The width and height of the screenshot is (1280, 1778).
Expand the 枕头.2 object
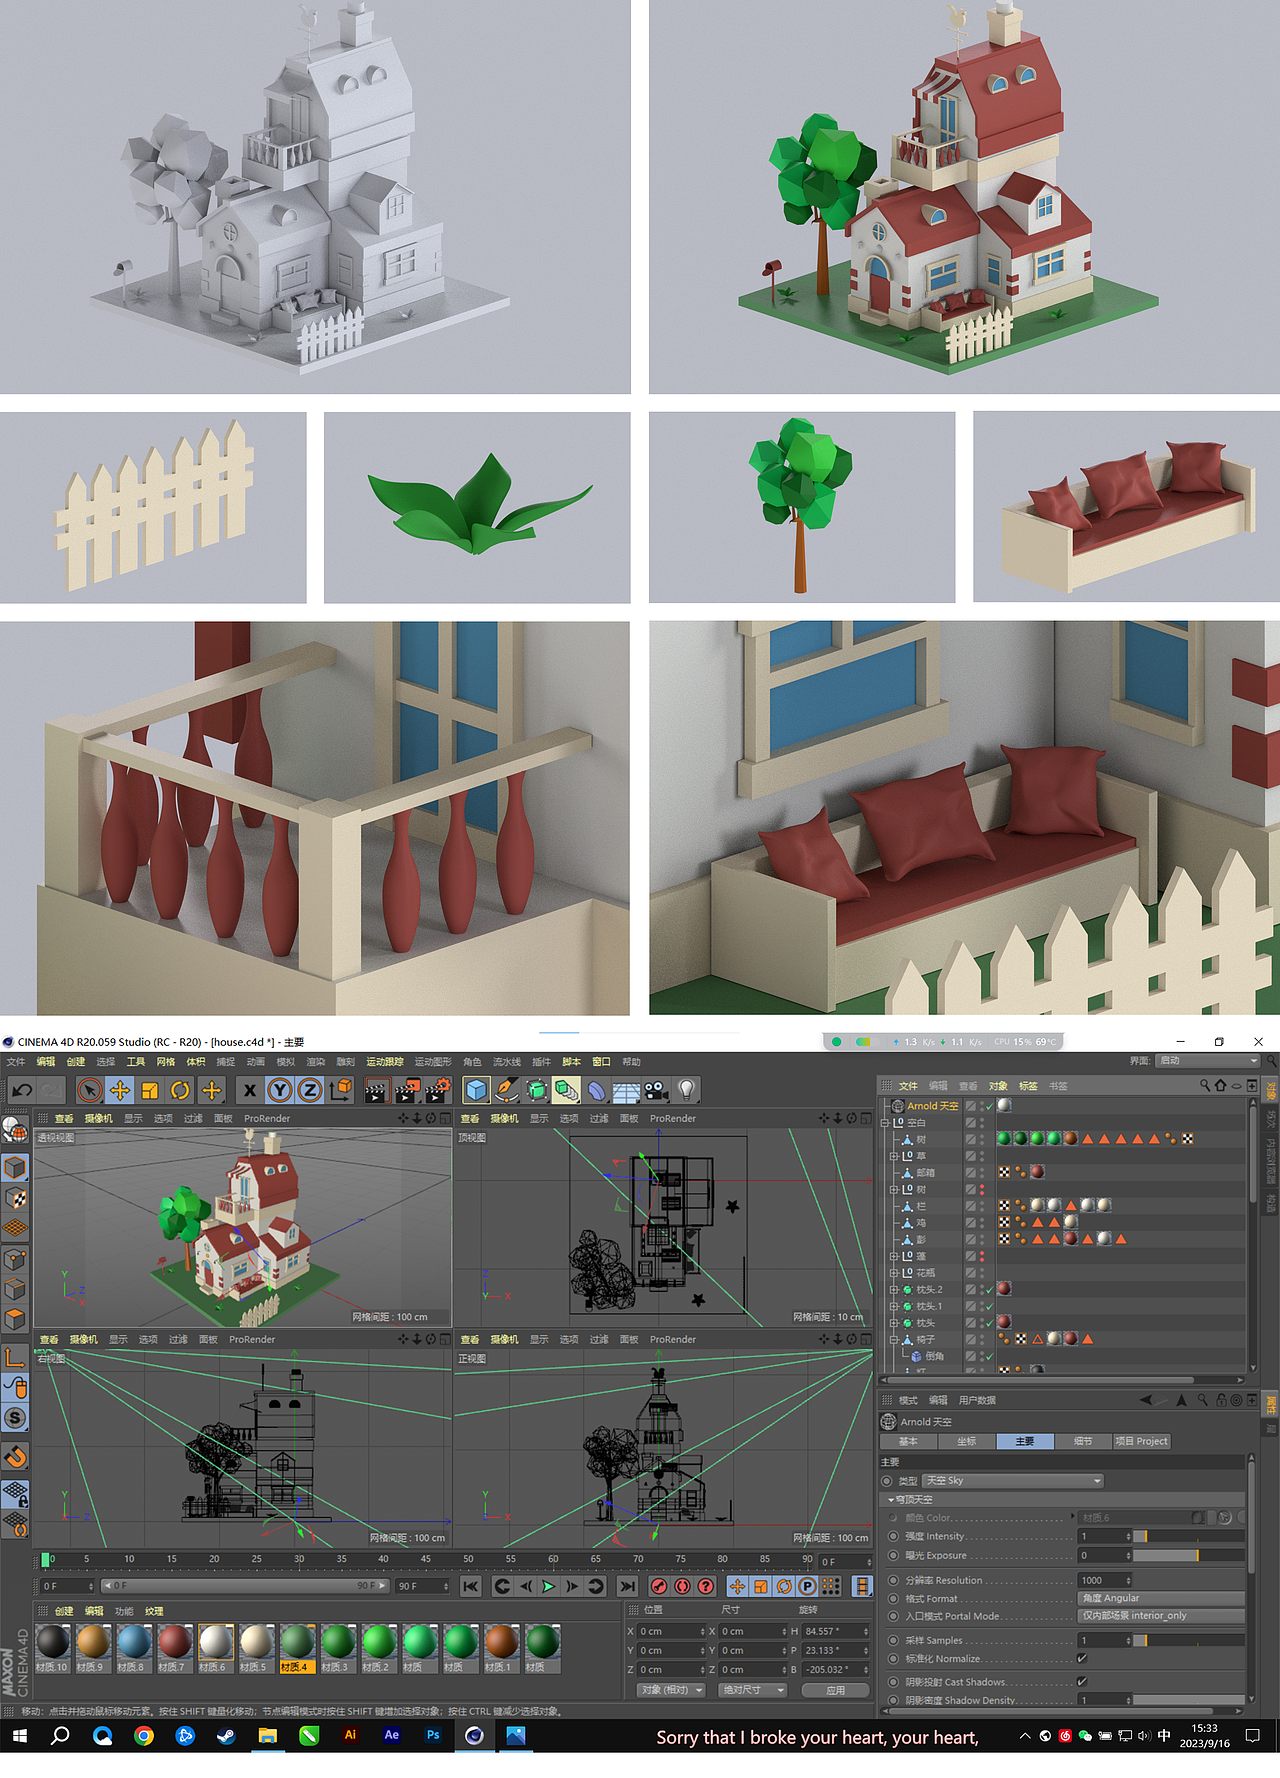coord(894,1290)
